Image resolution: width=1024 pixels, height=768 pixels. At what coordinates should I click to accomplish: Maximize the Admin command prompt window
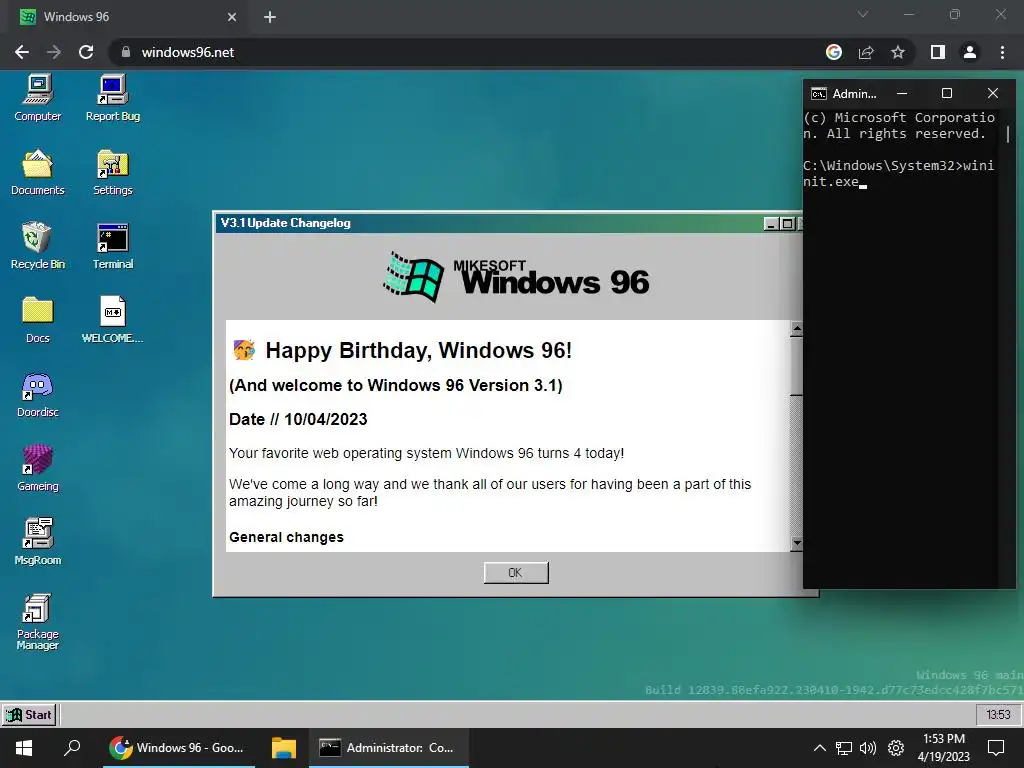[946, 93]
